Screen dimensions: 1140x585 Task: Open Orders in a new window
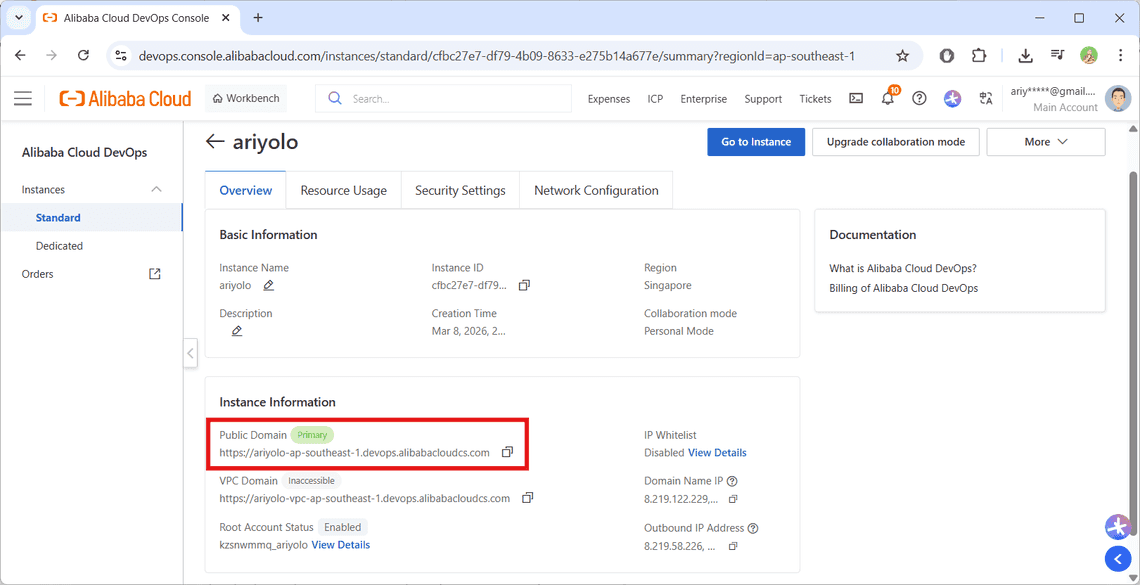coord(155,272)
